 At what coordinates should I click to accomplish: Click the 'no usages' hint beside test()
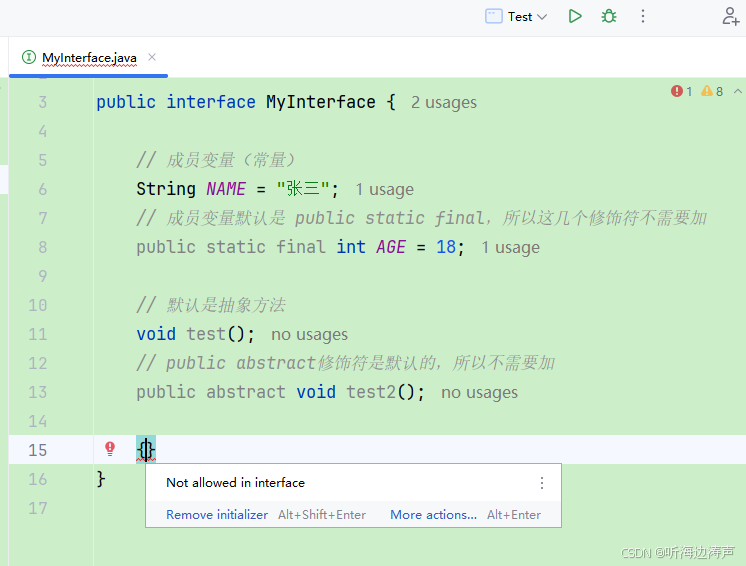[309, 334]
